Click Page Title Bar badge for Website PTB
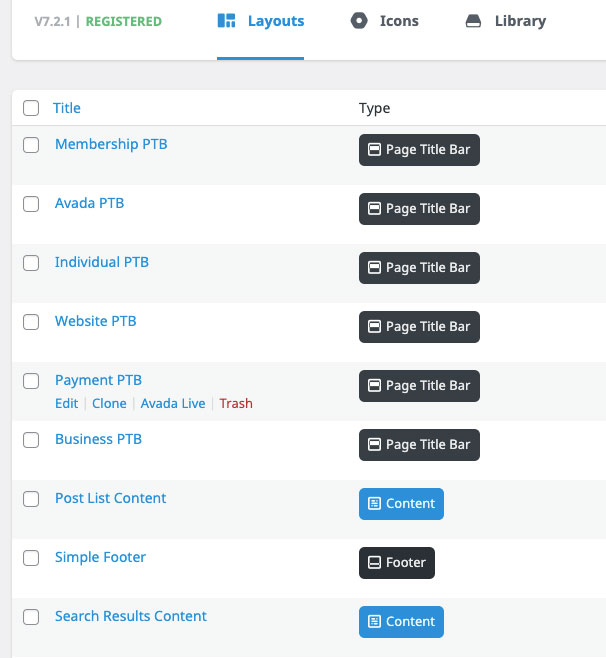The height and width of the screenshot is (658, 606). pyautogui.click(x=419, y=327)
